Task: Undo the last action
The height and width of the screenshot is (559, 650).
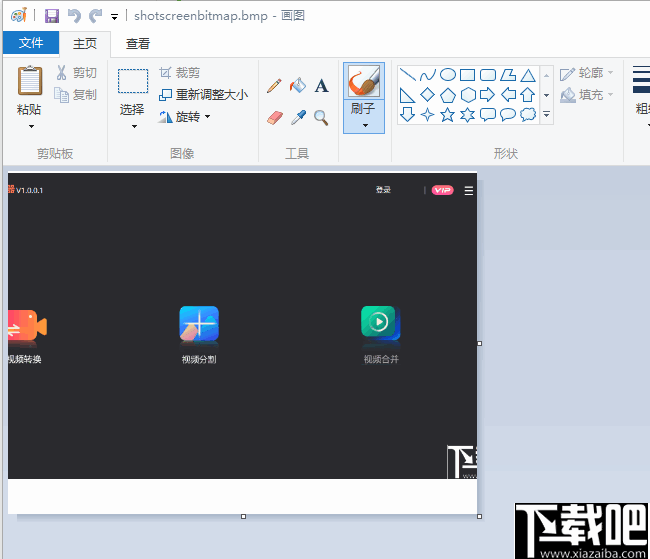Action: tap(74, 16)
